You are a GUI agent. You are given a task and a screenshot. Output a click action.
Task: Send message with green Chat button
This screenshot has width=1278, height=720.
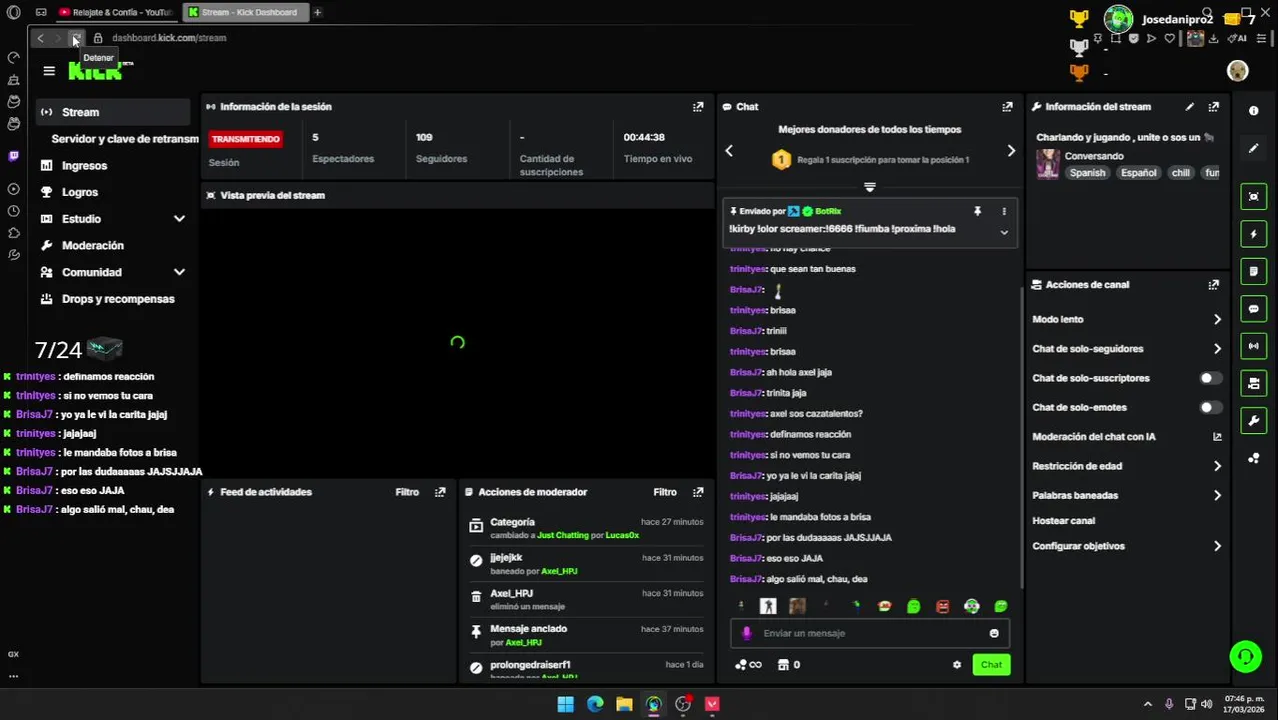click(x=991, y=665)
